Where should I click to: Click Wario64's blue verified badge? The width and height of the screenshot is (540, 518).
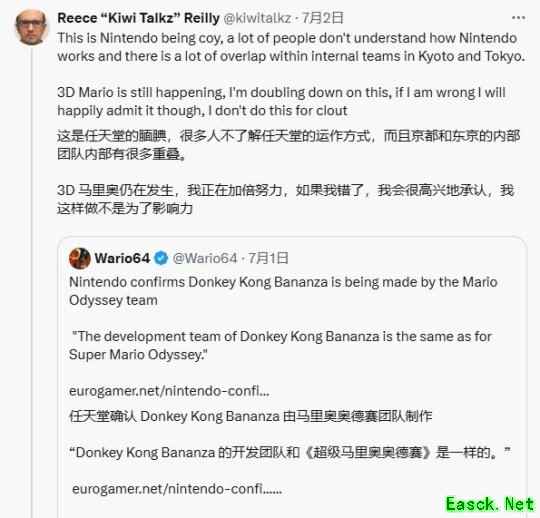161,258
